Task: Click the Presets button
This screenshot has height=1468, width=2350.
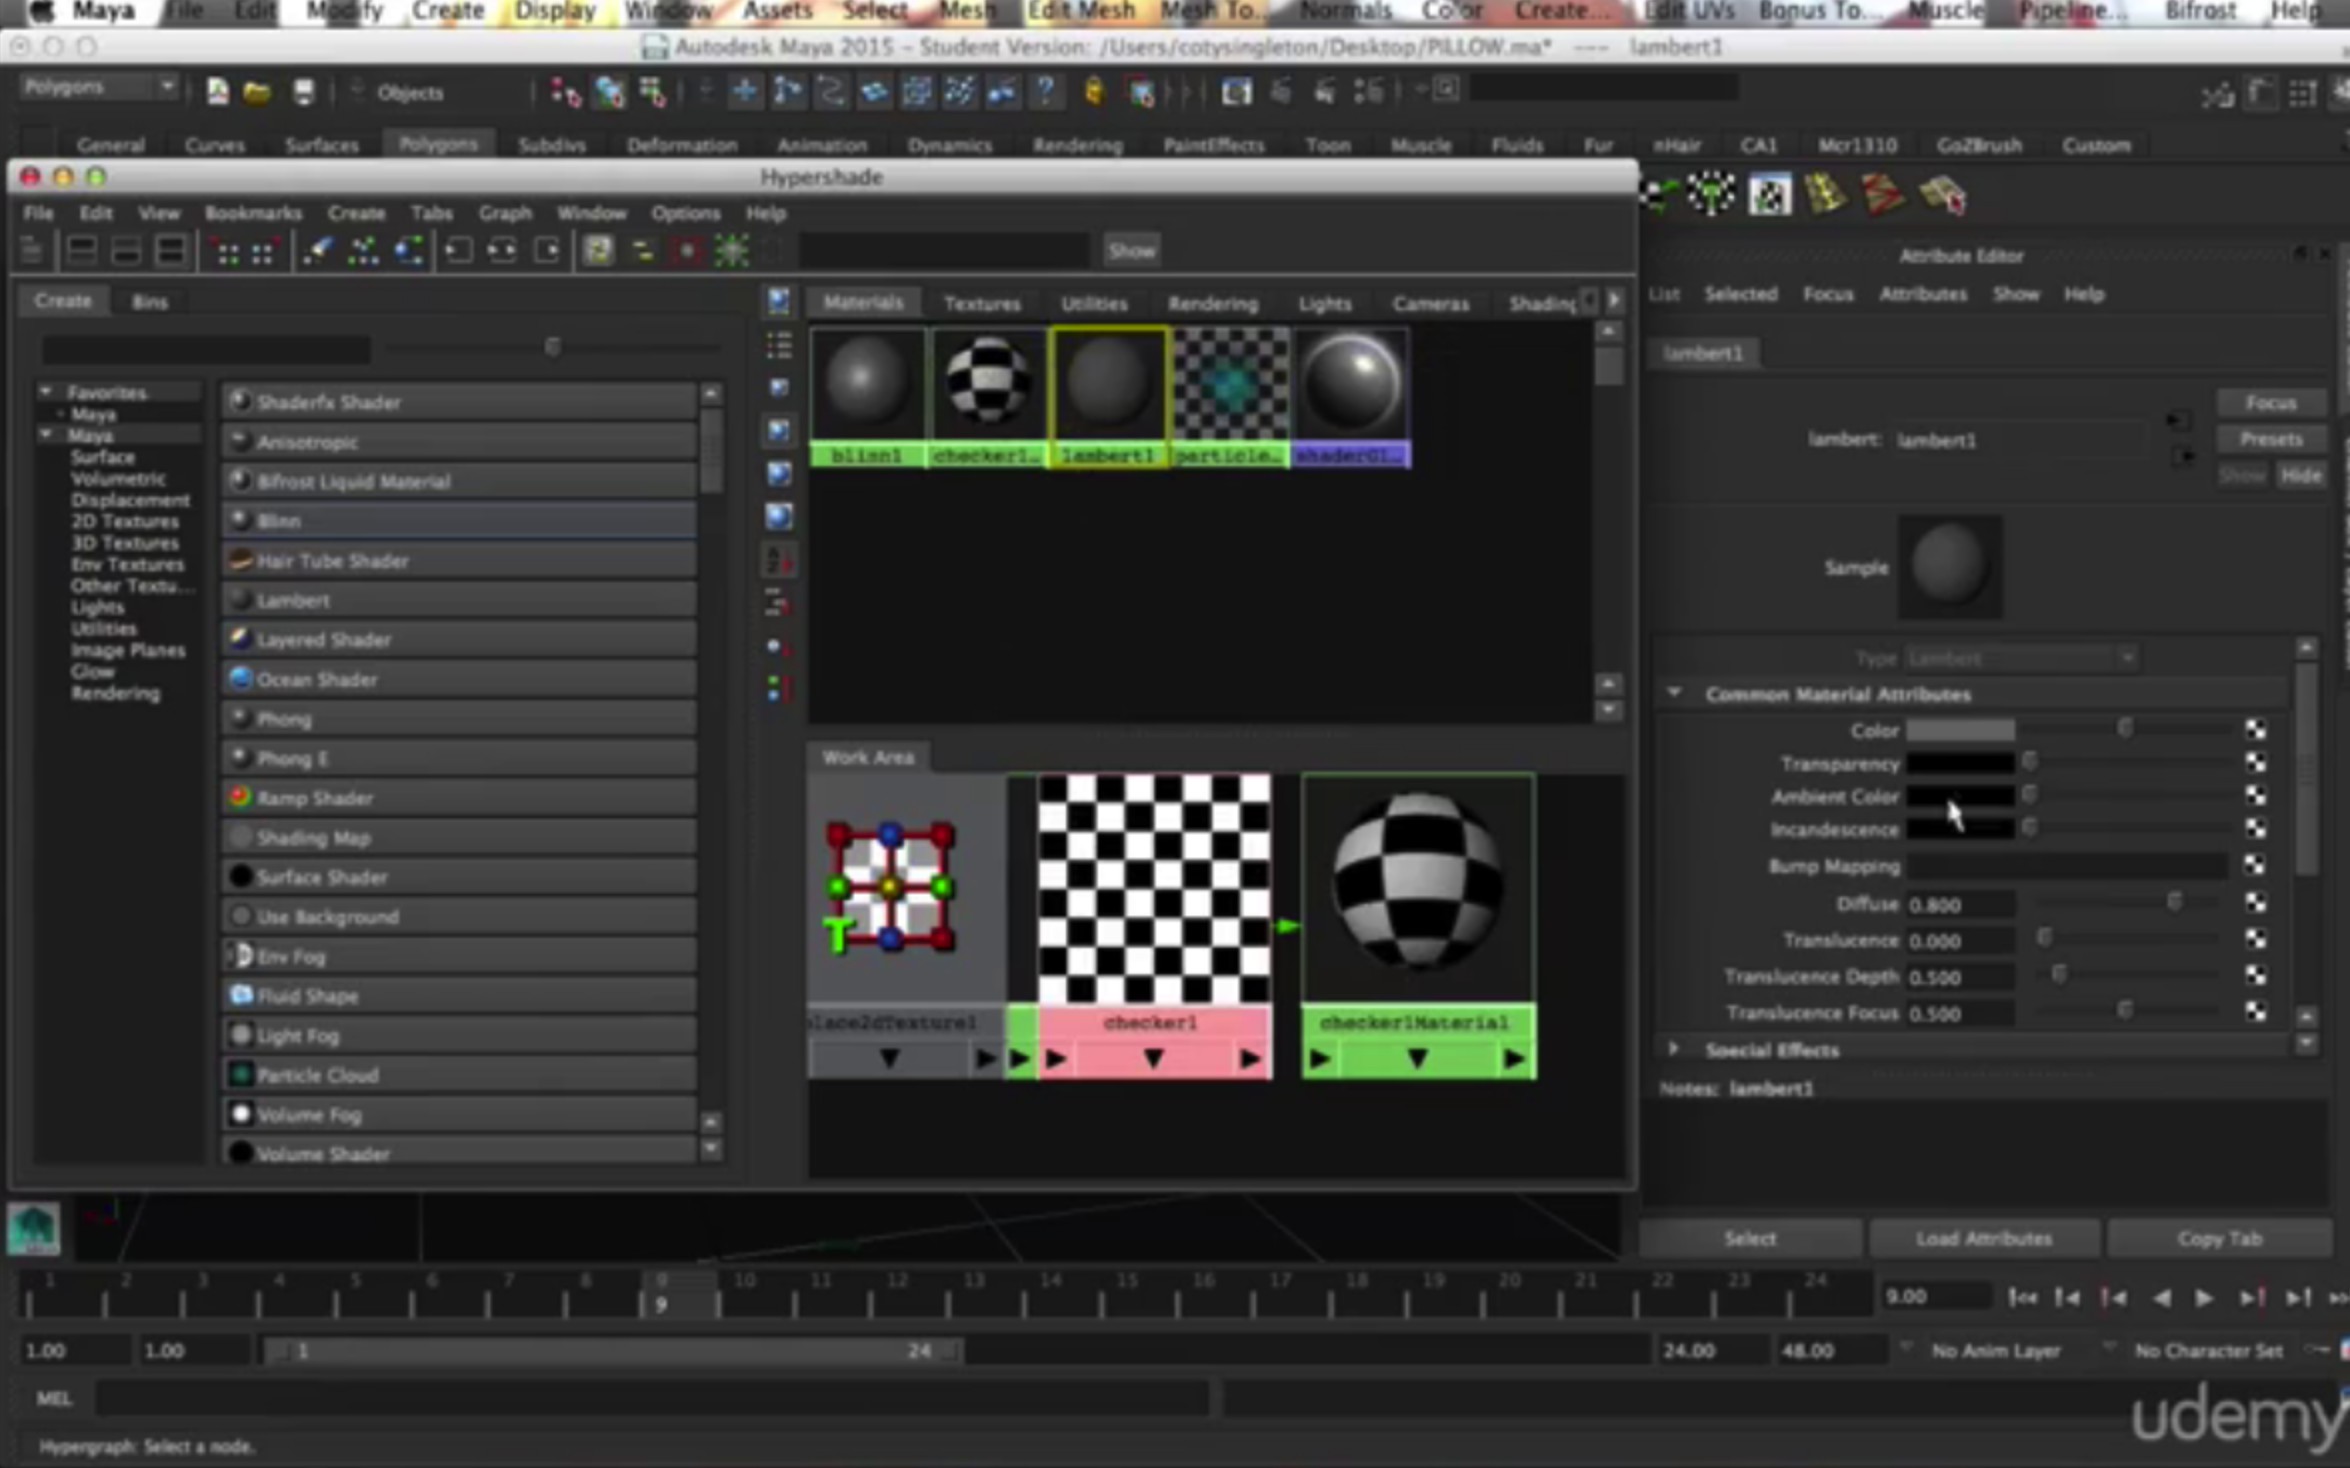Action: click(x=2270, y=439)
